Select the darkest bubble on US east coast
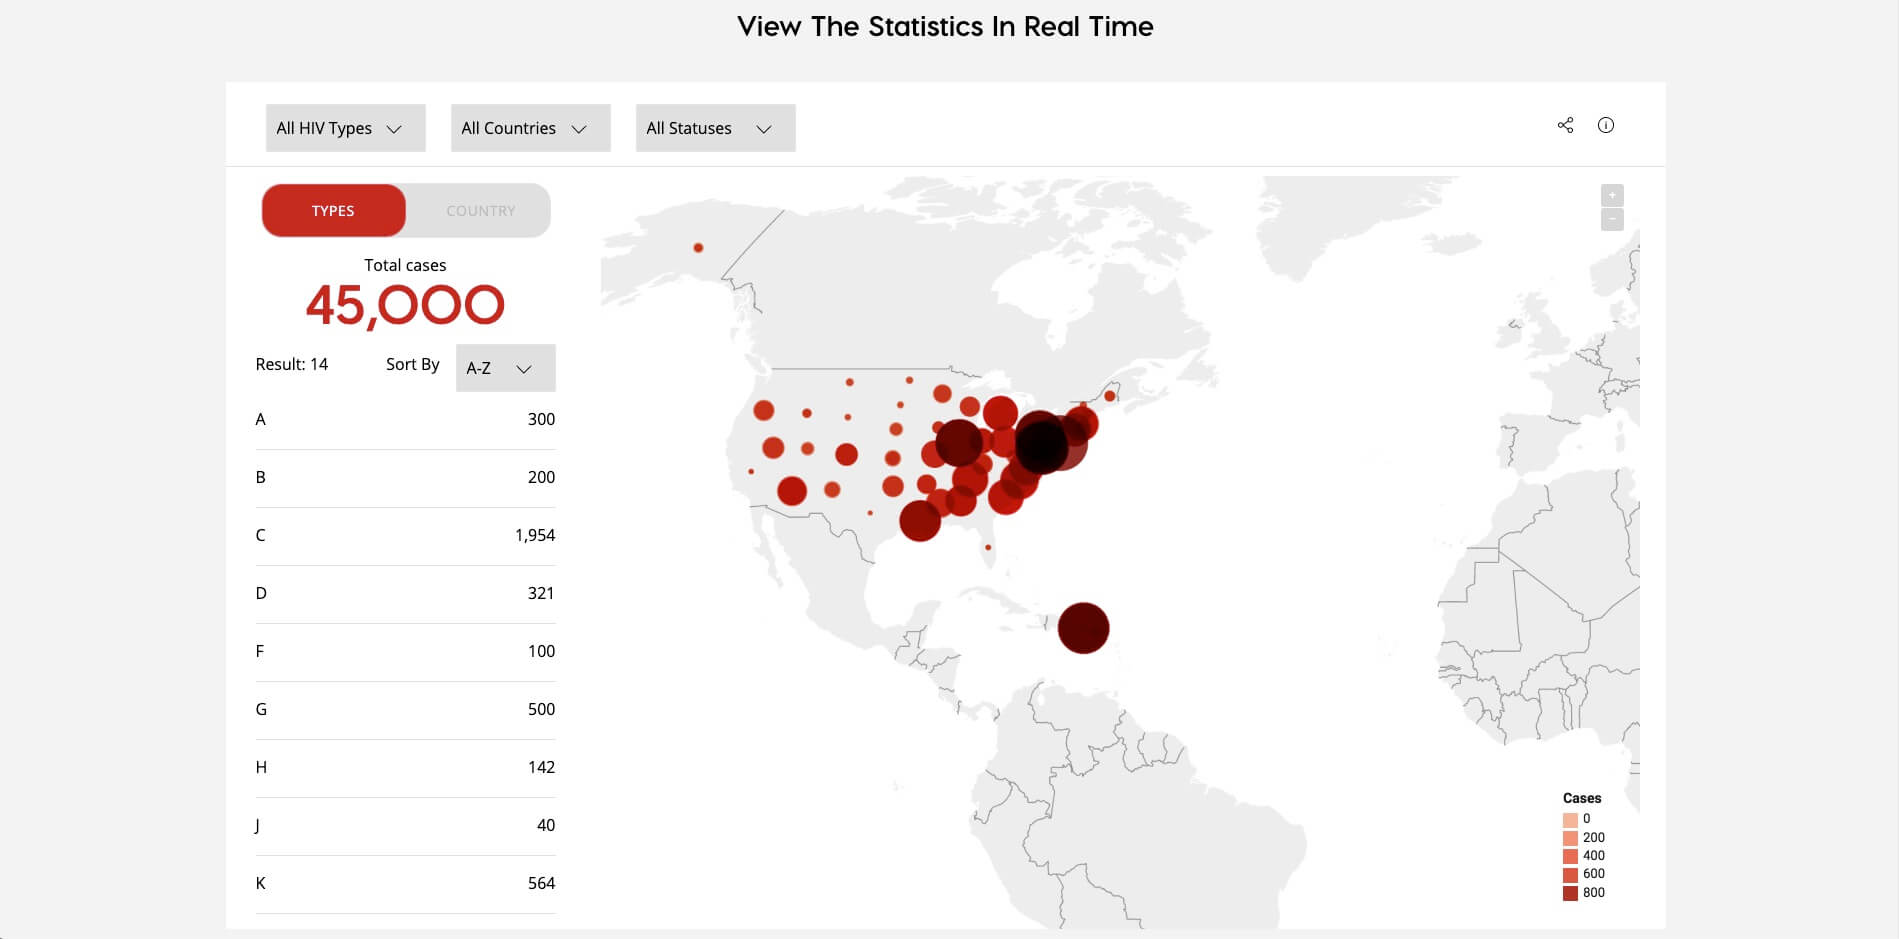This screenshot has height=939, width=1899. click(1041, 443)
